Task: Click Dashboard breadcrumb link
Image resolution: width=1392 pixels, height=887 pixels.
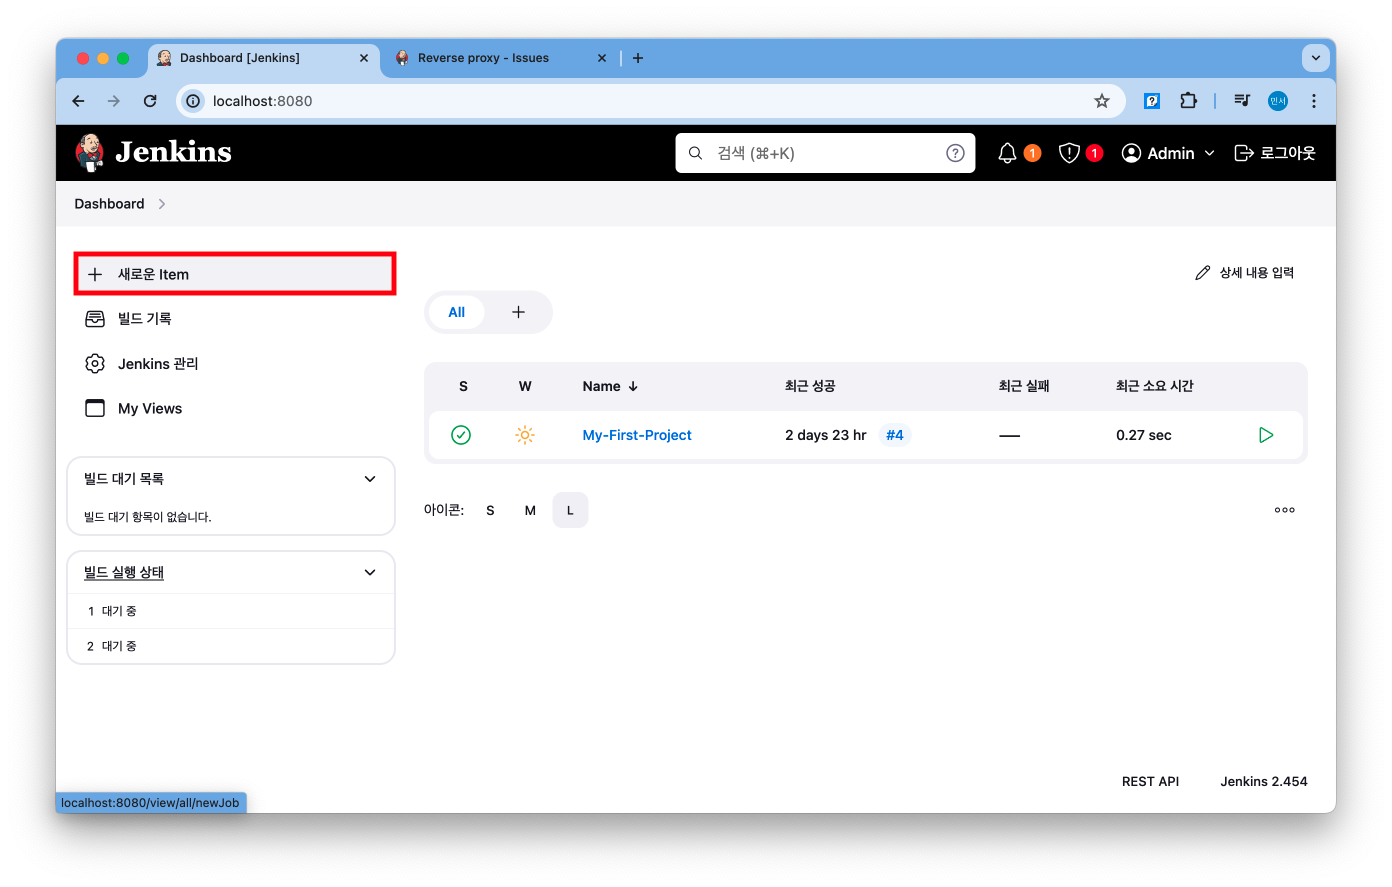Action: 109,204
